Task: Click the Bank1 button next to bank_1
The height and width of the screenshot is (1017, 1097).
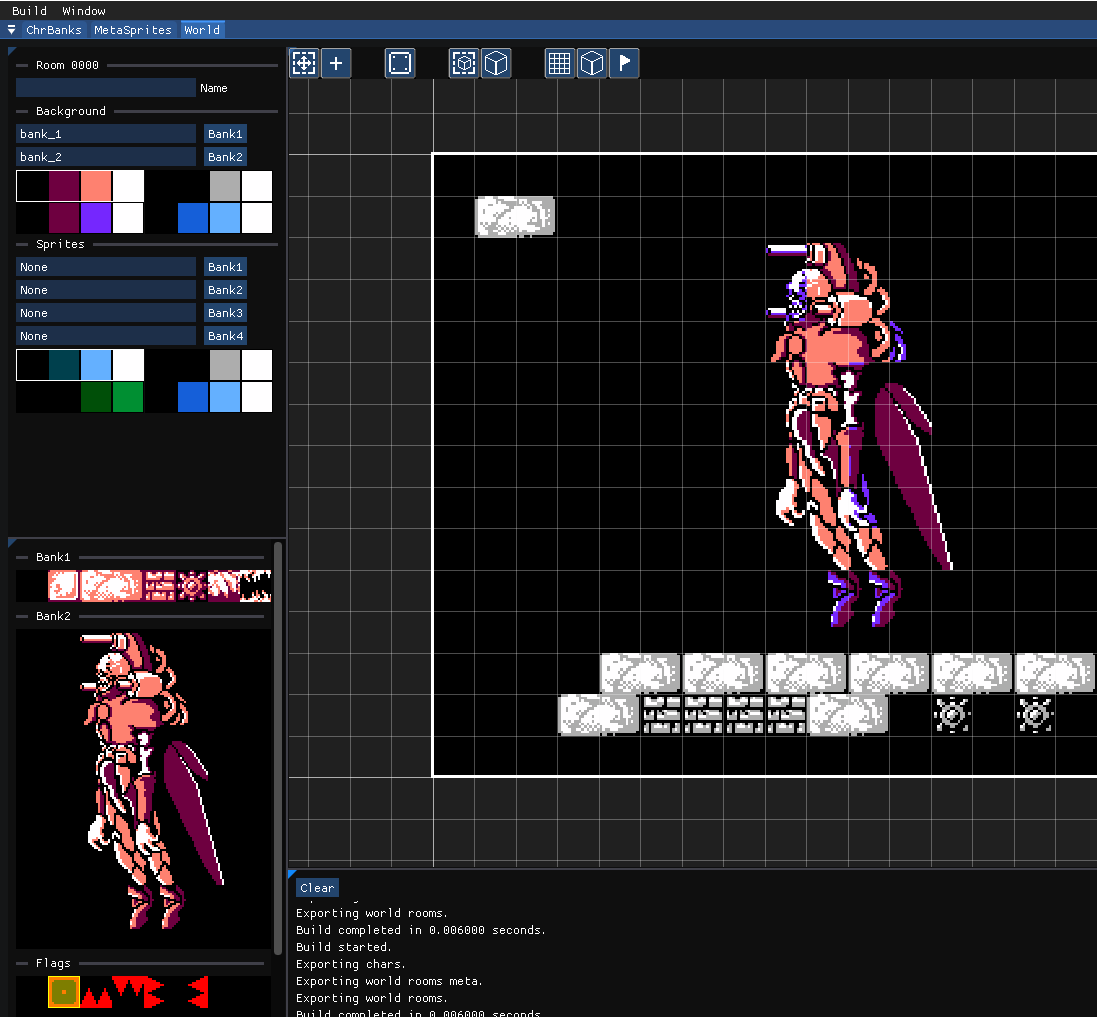Action: tap(225, 134)
